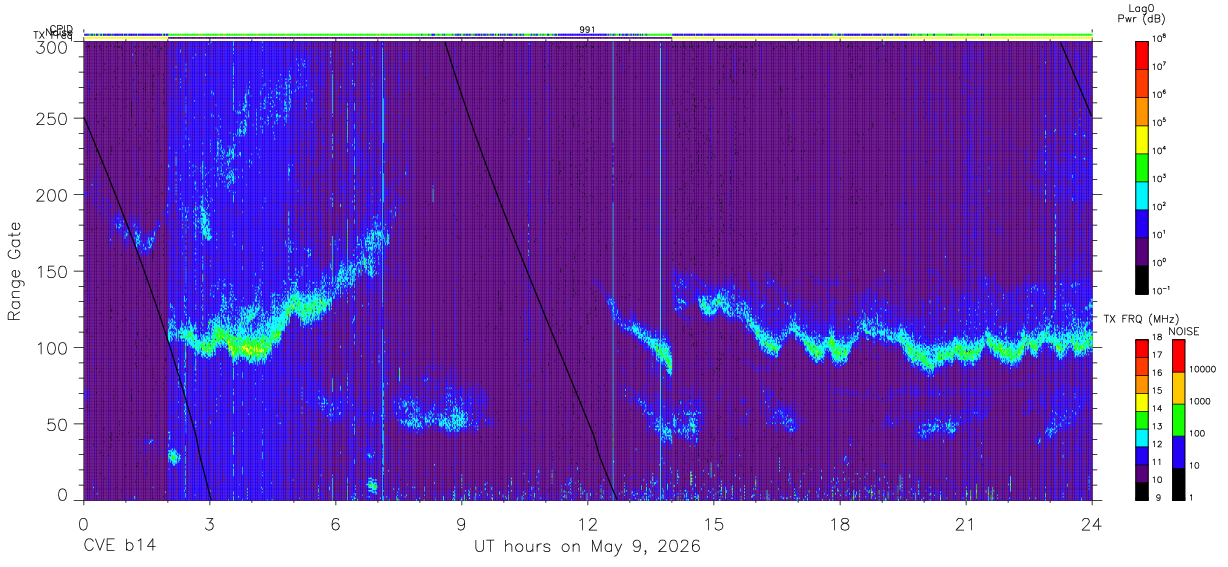This screenshot has width=1228, height=567.
Task: Click the 18 tick on UT hours axis
Action: (839, 523)
